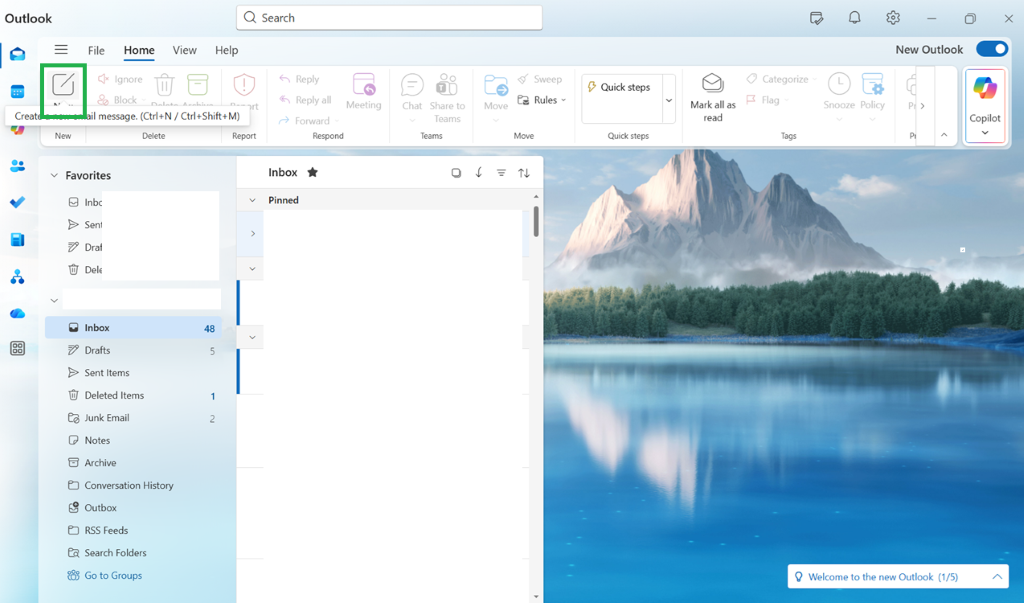This screenshot has height=603, width=1024.
Task: Open the Mail app in left rail
Action: point(18,54)
